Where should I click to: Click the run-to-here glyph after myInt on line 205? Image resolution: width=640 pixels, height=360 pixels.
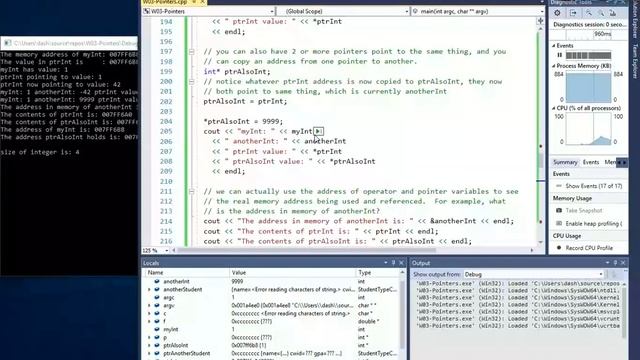[318, 131]
